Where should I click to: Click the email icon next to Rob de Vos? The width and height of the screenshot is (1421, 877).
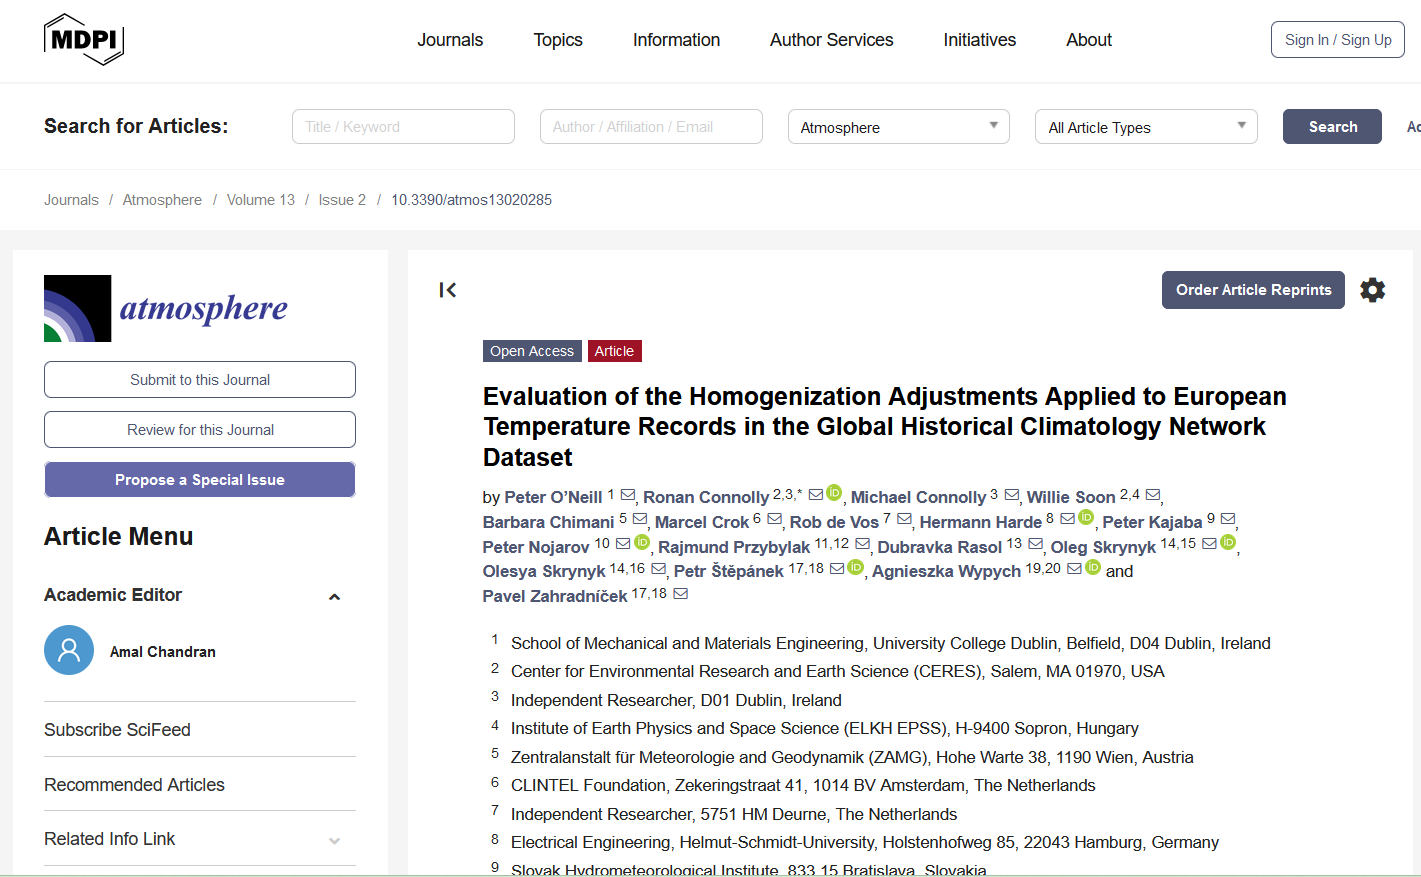[904, 519]
